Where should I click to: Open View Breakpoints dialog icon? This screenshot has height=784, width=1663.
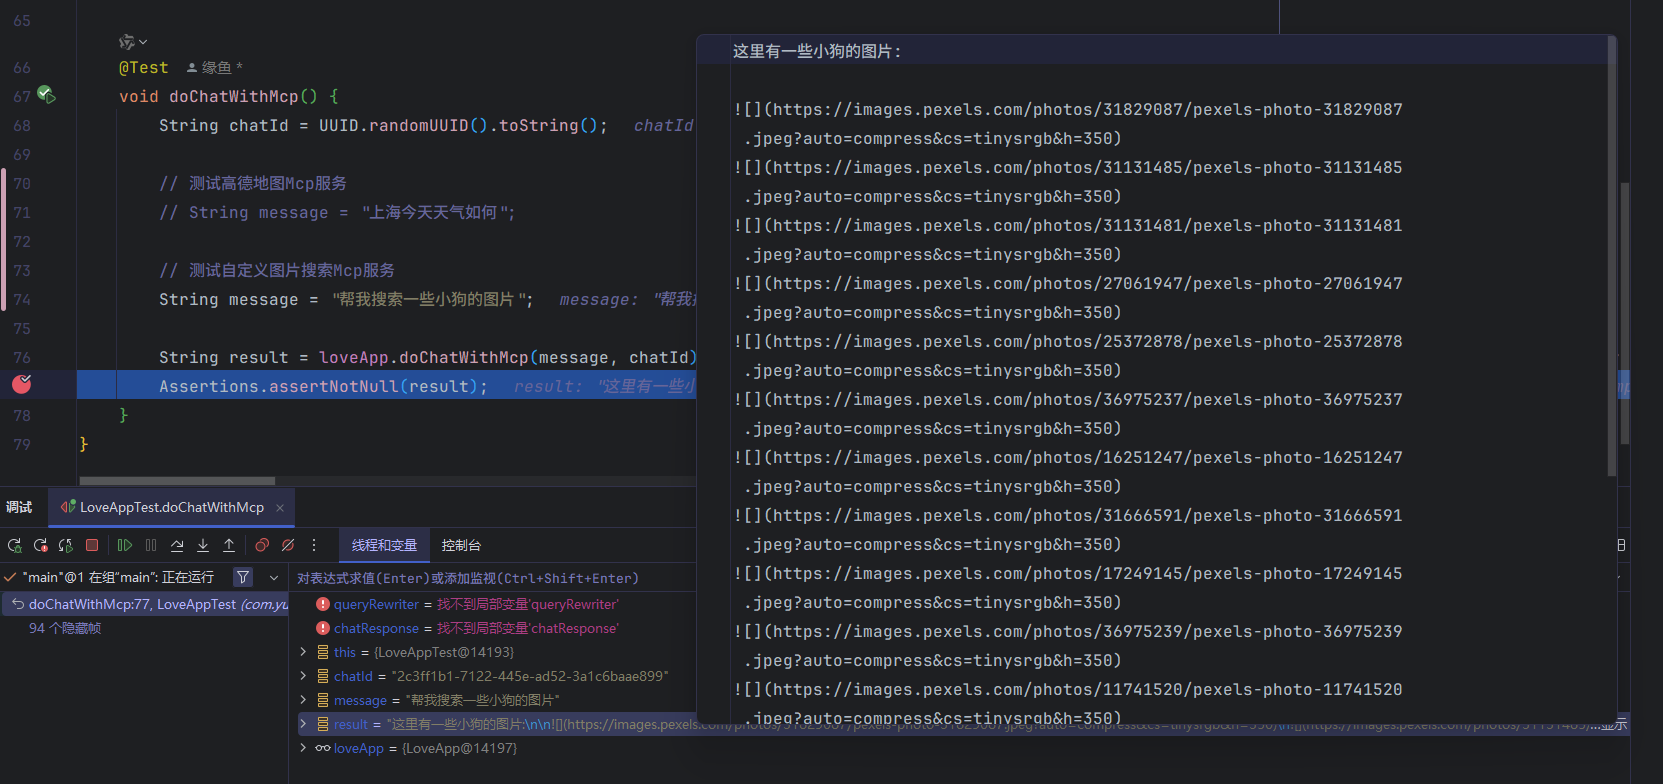click(262, 545)
